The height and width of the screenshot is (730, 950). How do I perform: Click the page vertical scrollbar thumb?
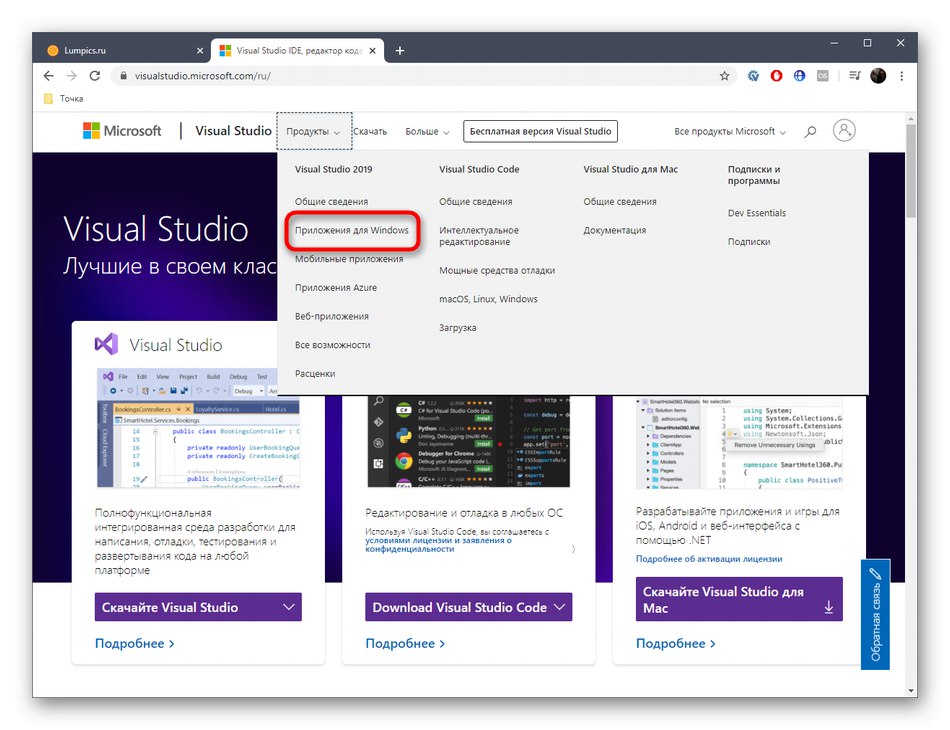911,171
